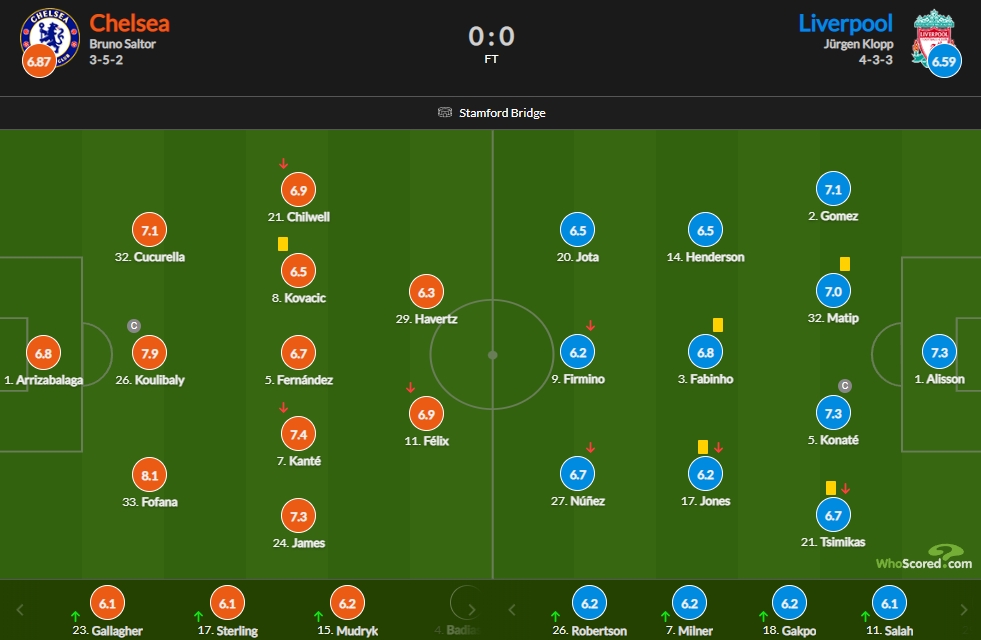Select Koulibaly's 7.9 rating circle
The height and width of the screenshot is (640, 981).
(150, 353)
